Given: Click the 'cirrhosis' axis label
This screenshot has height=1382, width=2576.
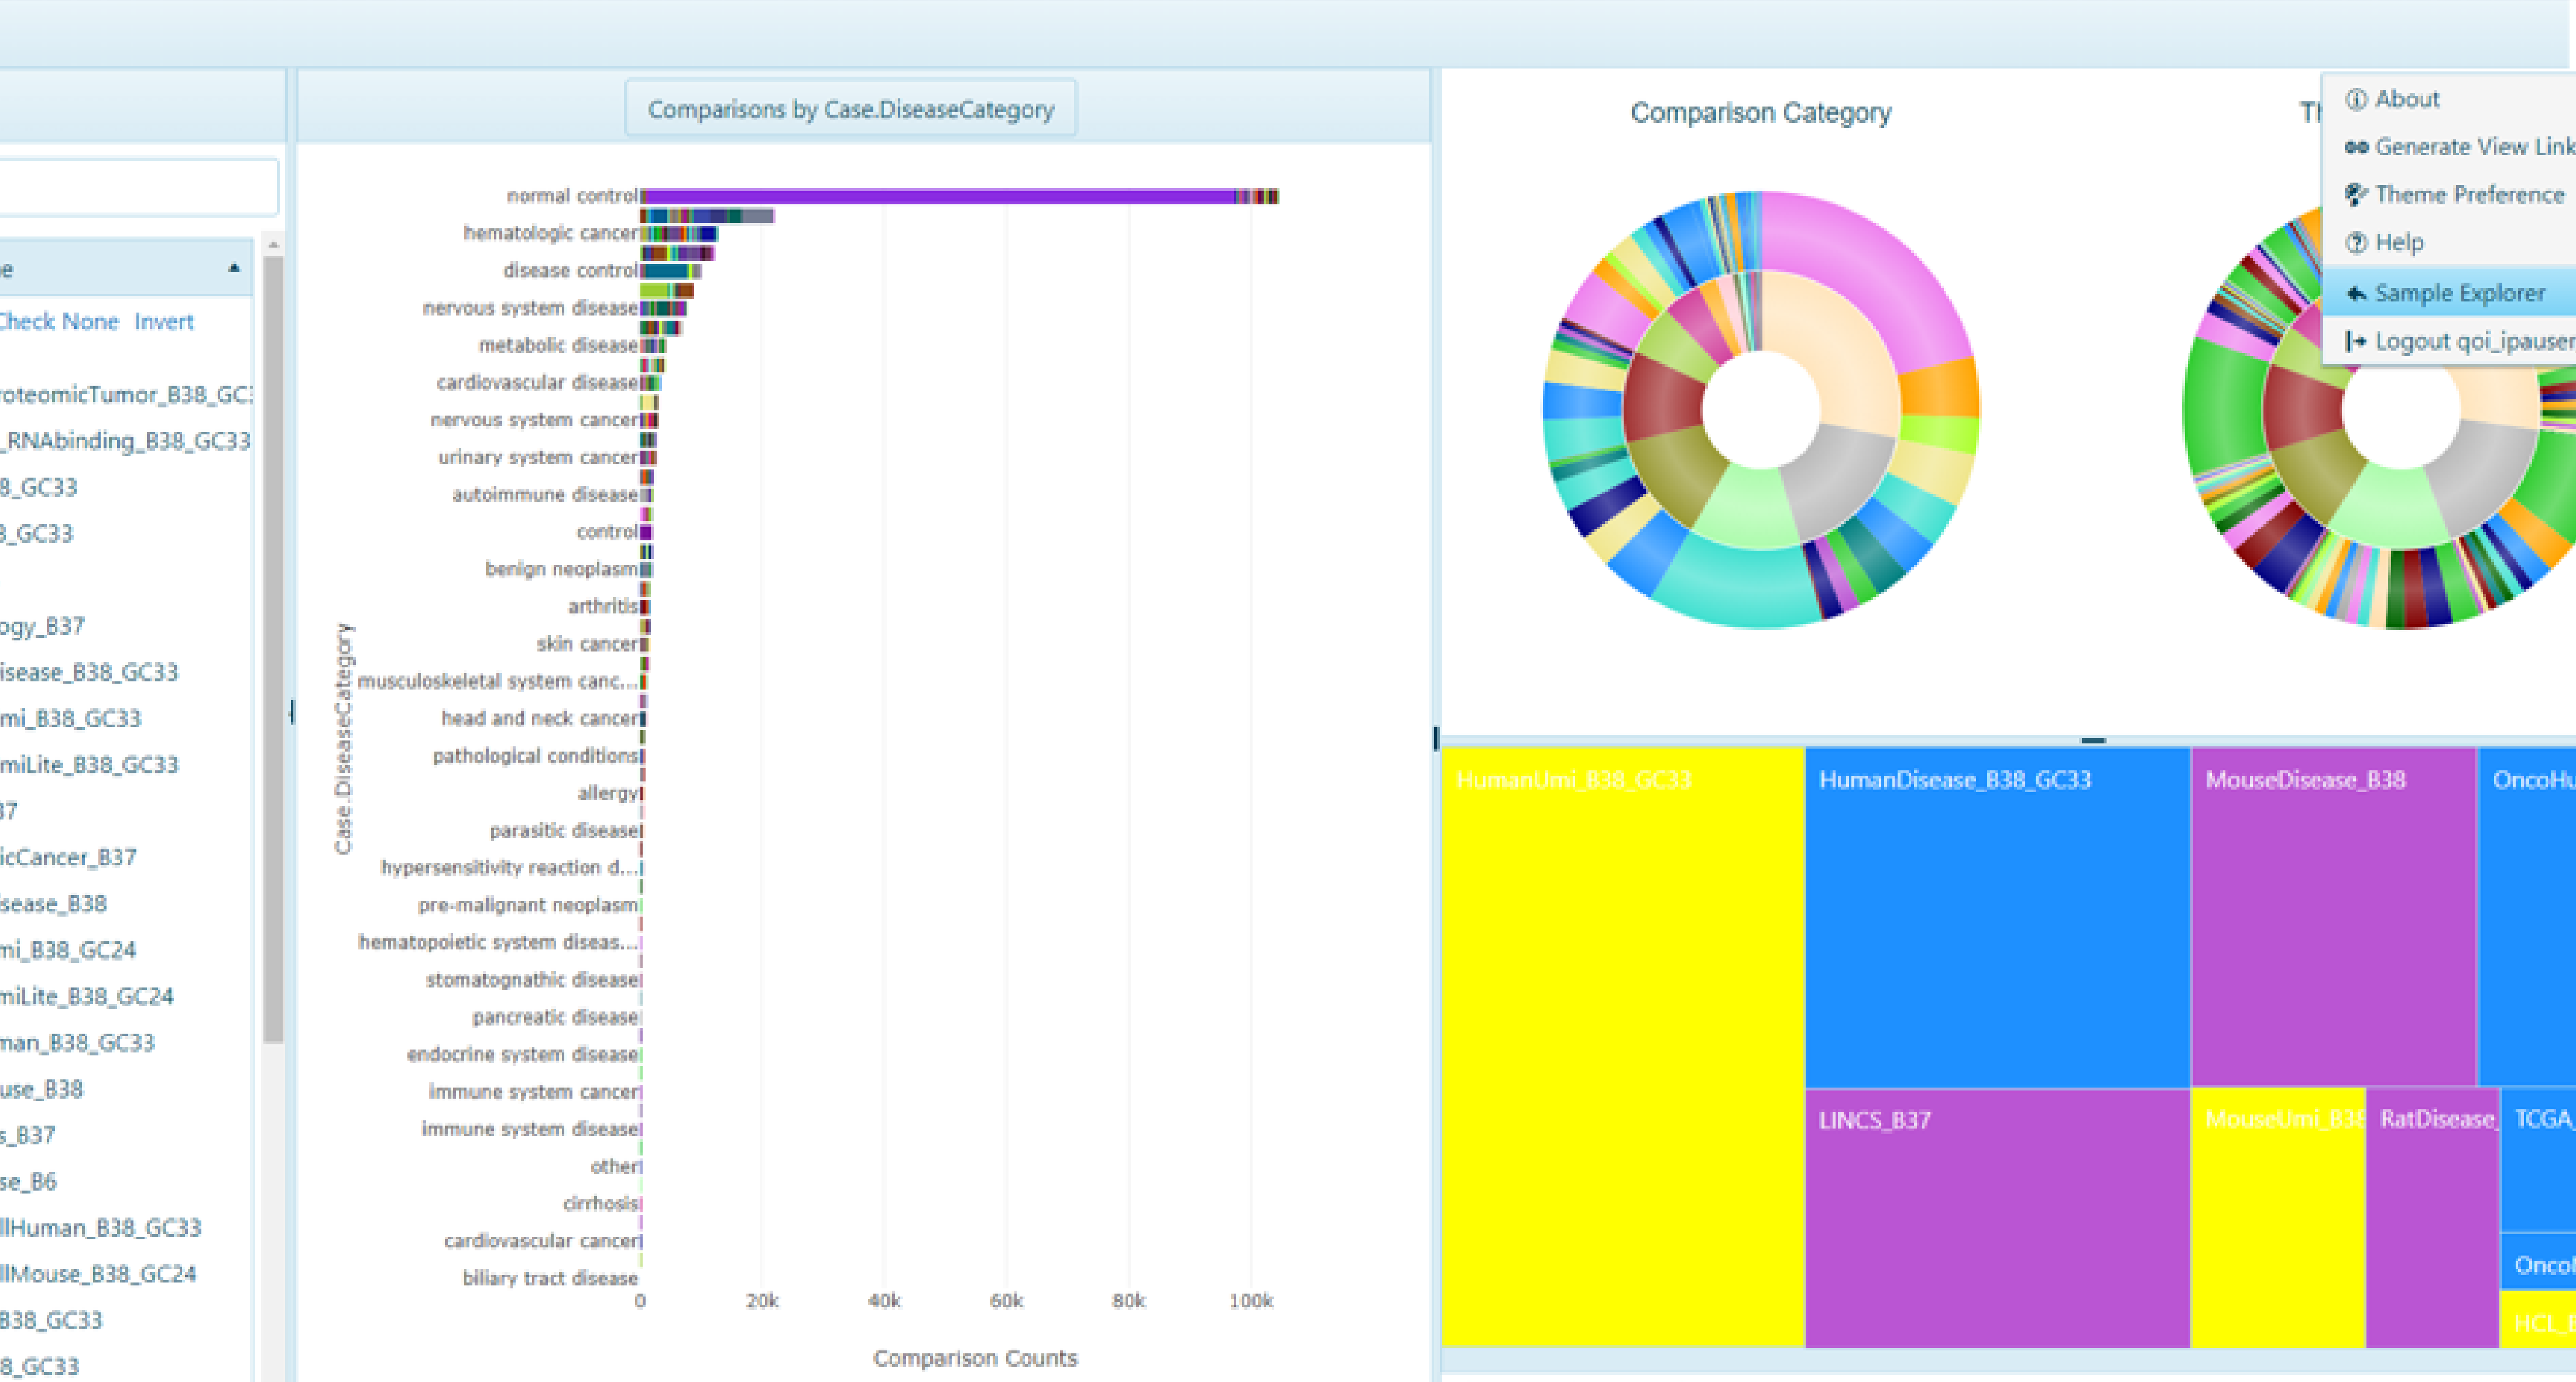Looking at the screenshot, I should tap(600, 1204).
